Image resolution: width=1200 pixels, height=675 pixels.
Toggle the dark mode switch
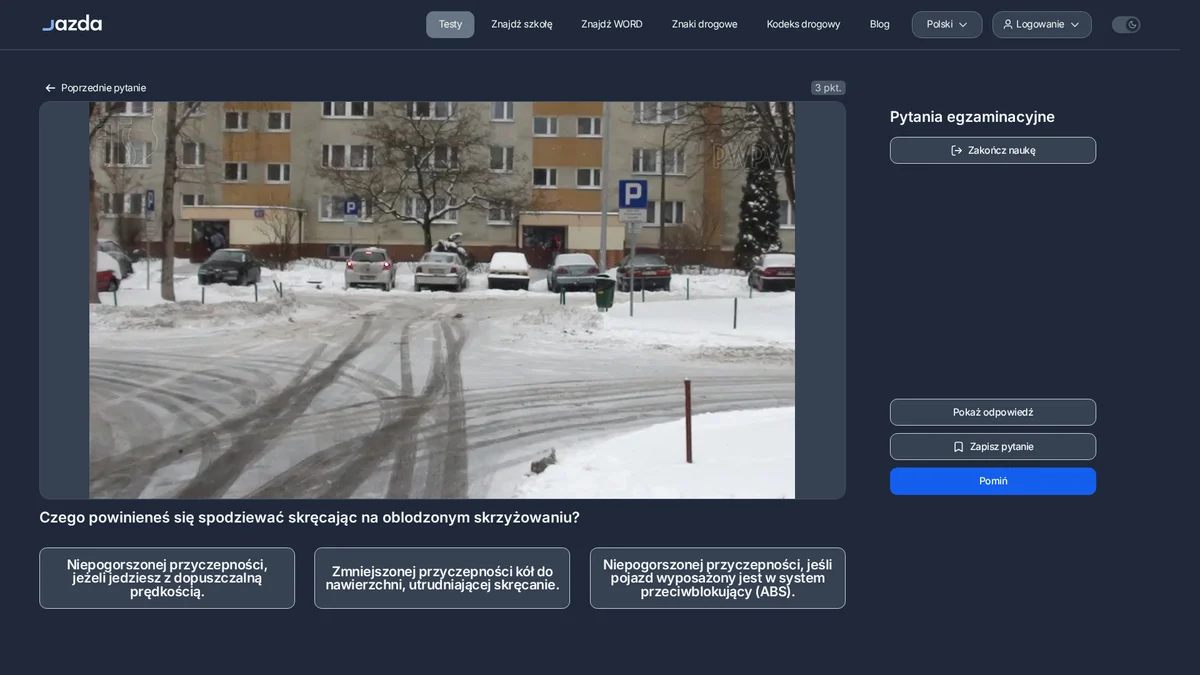(1126, 24)
